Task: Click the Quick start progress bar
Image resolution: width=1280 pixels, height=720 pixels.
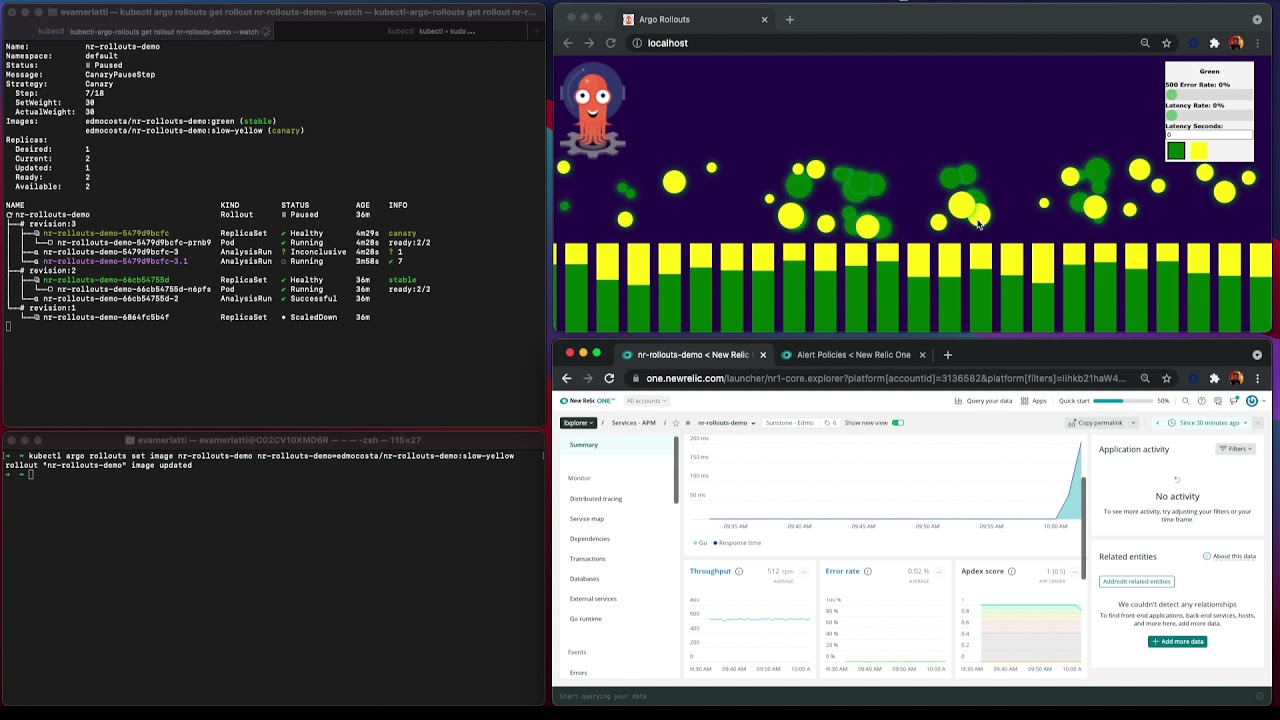Action: (1123, 401)
